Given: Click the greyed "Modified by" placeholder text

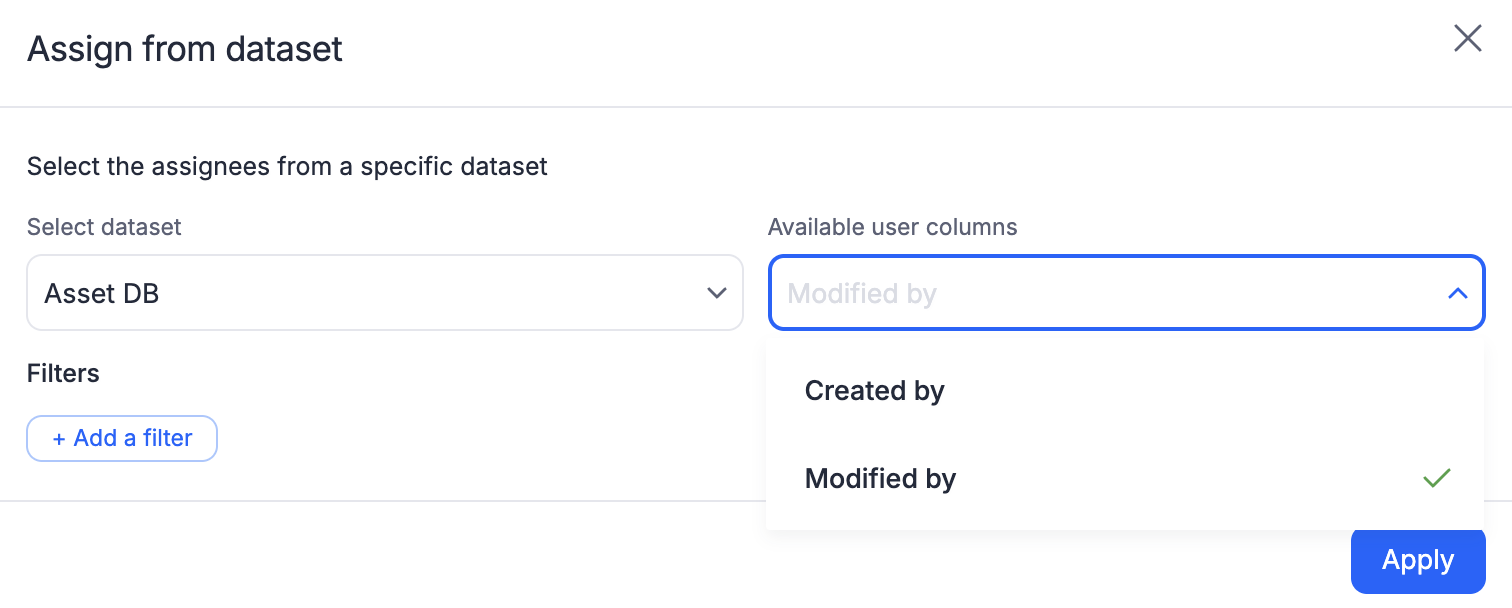Looking at the screenshot, I should [x=862, y=294].
